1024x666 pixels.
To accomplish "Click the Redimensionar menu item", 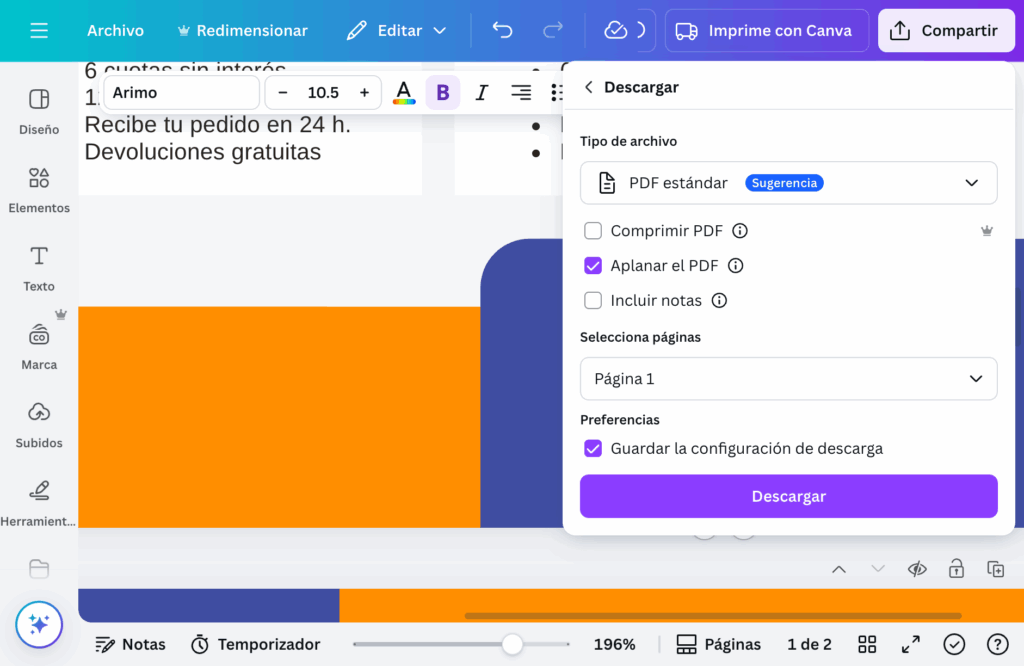I will tap(242, 31).
